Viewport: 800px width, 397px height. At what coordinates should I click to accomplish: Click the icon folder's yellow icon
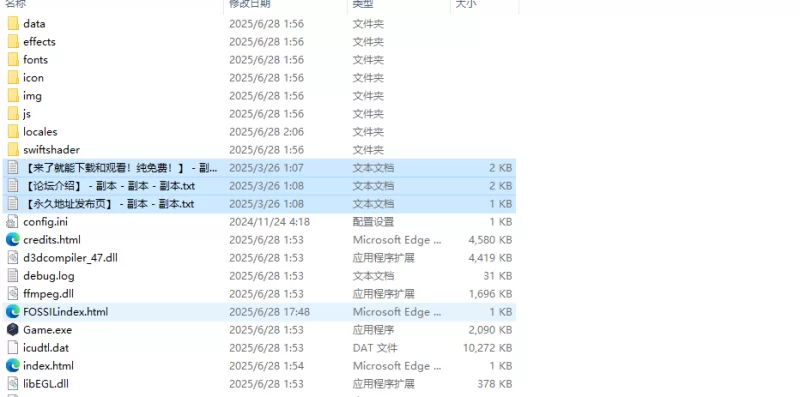(x=13, y=78)
